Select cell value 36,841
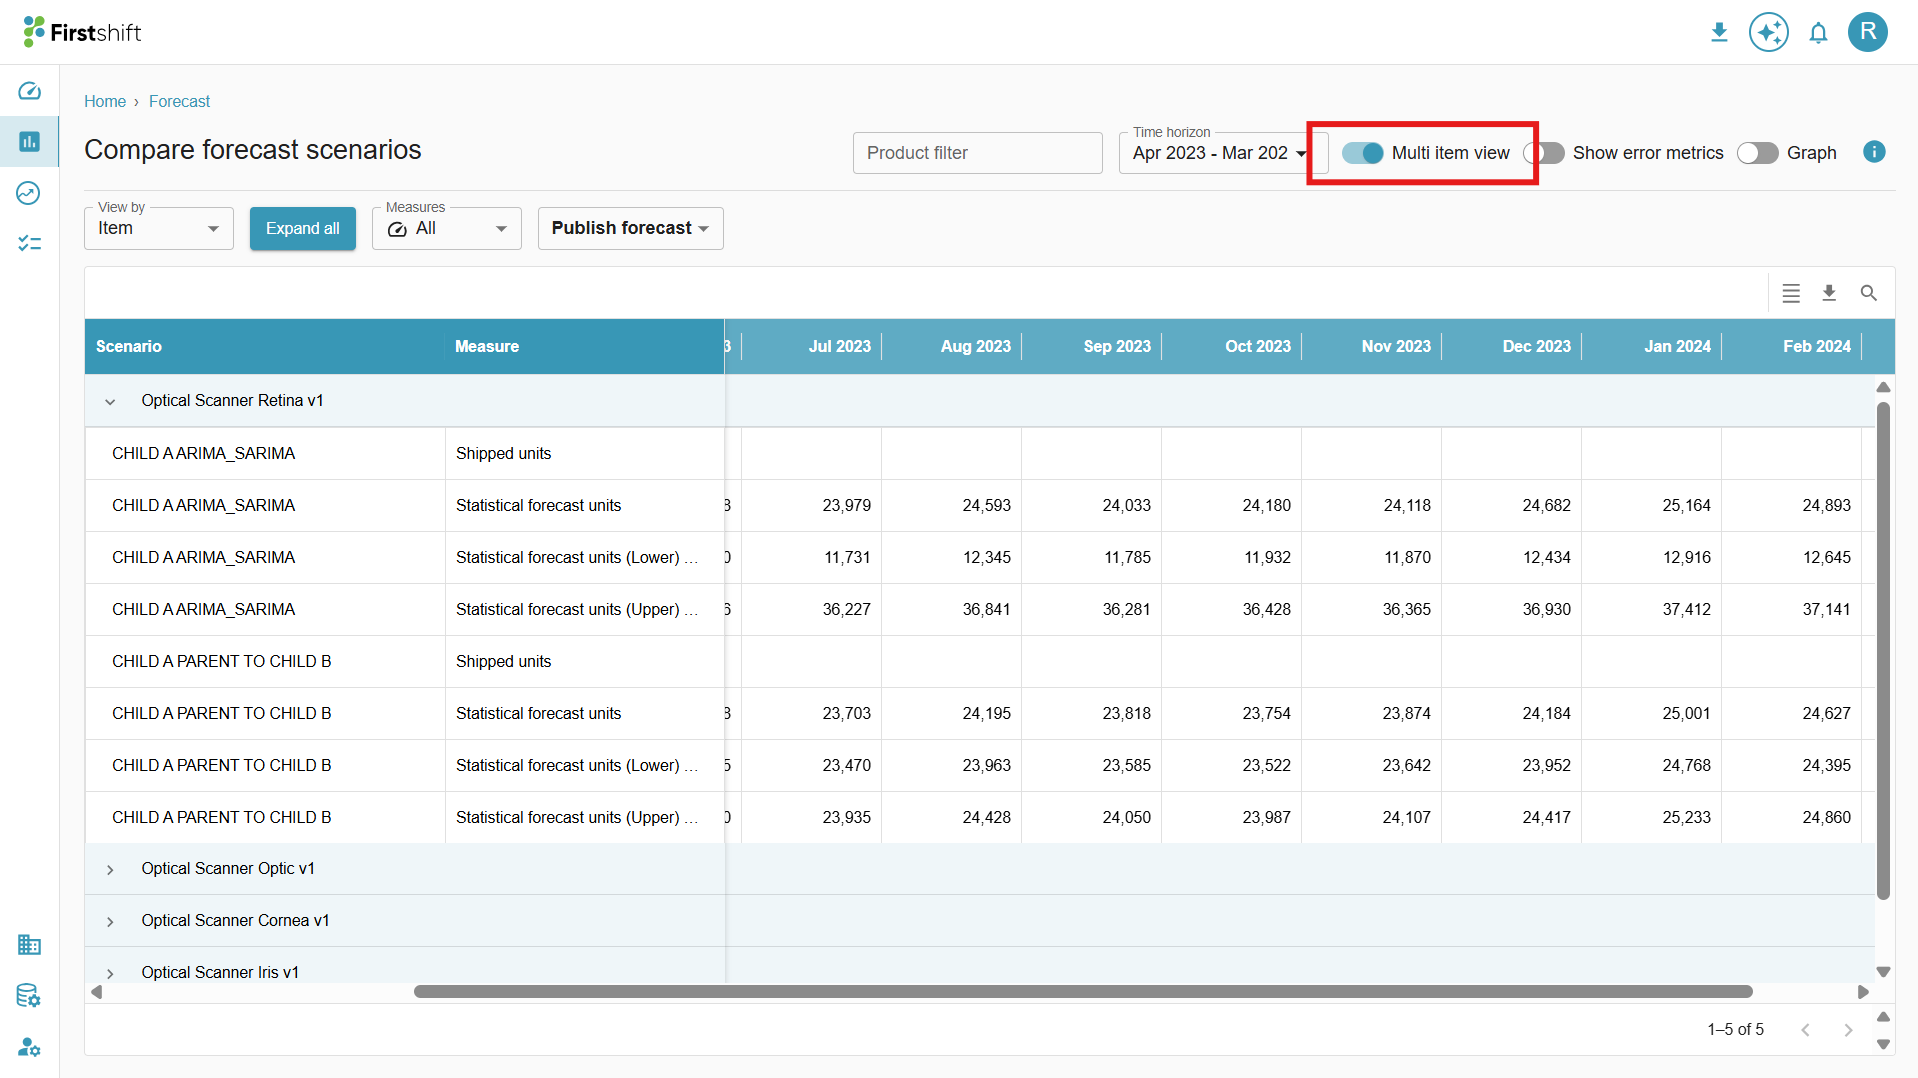 coord(986,609)
